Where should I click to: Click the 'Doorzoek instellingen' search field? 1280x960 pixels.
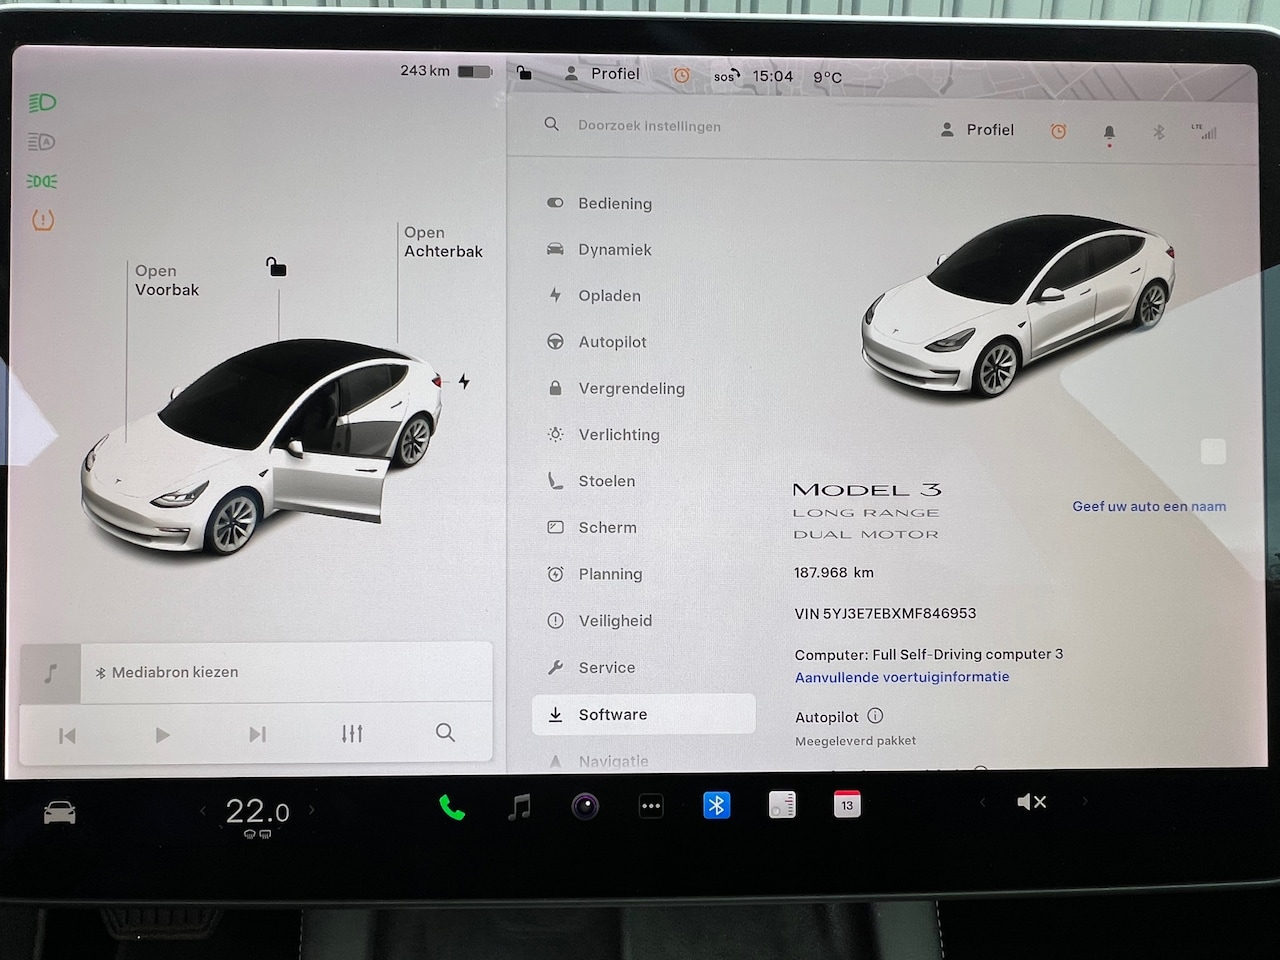(649, 126)
